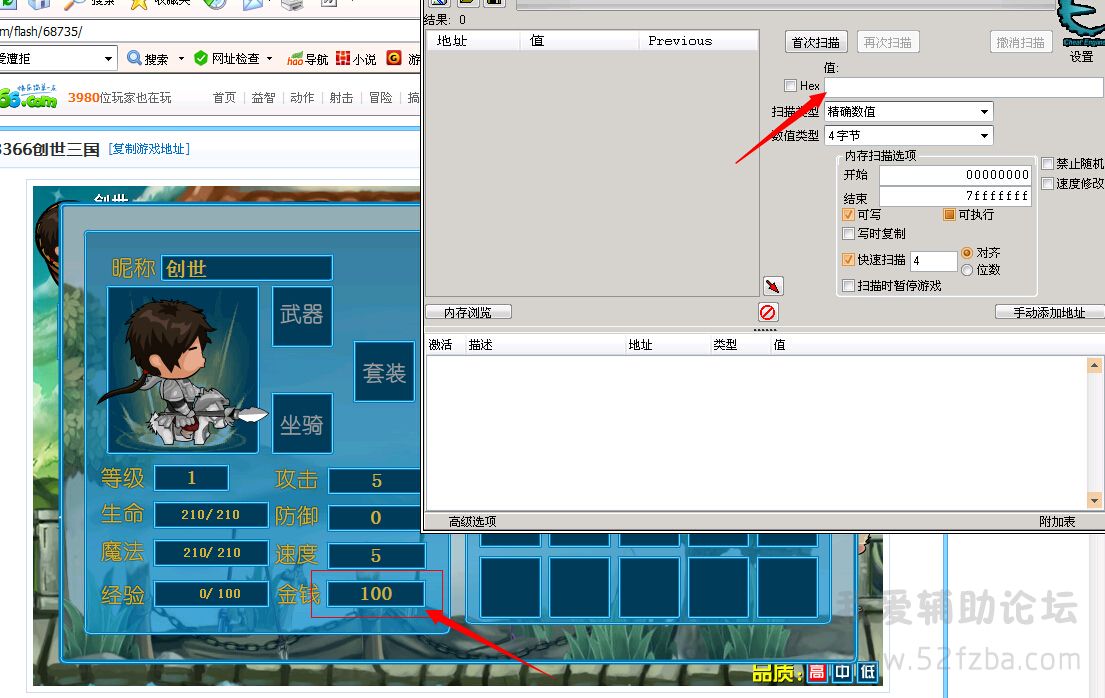
Task: Click the 开始 address field 00000000
Action: pyautogui.click(x=955, y=175)
